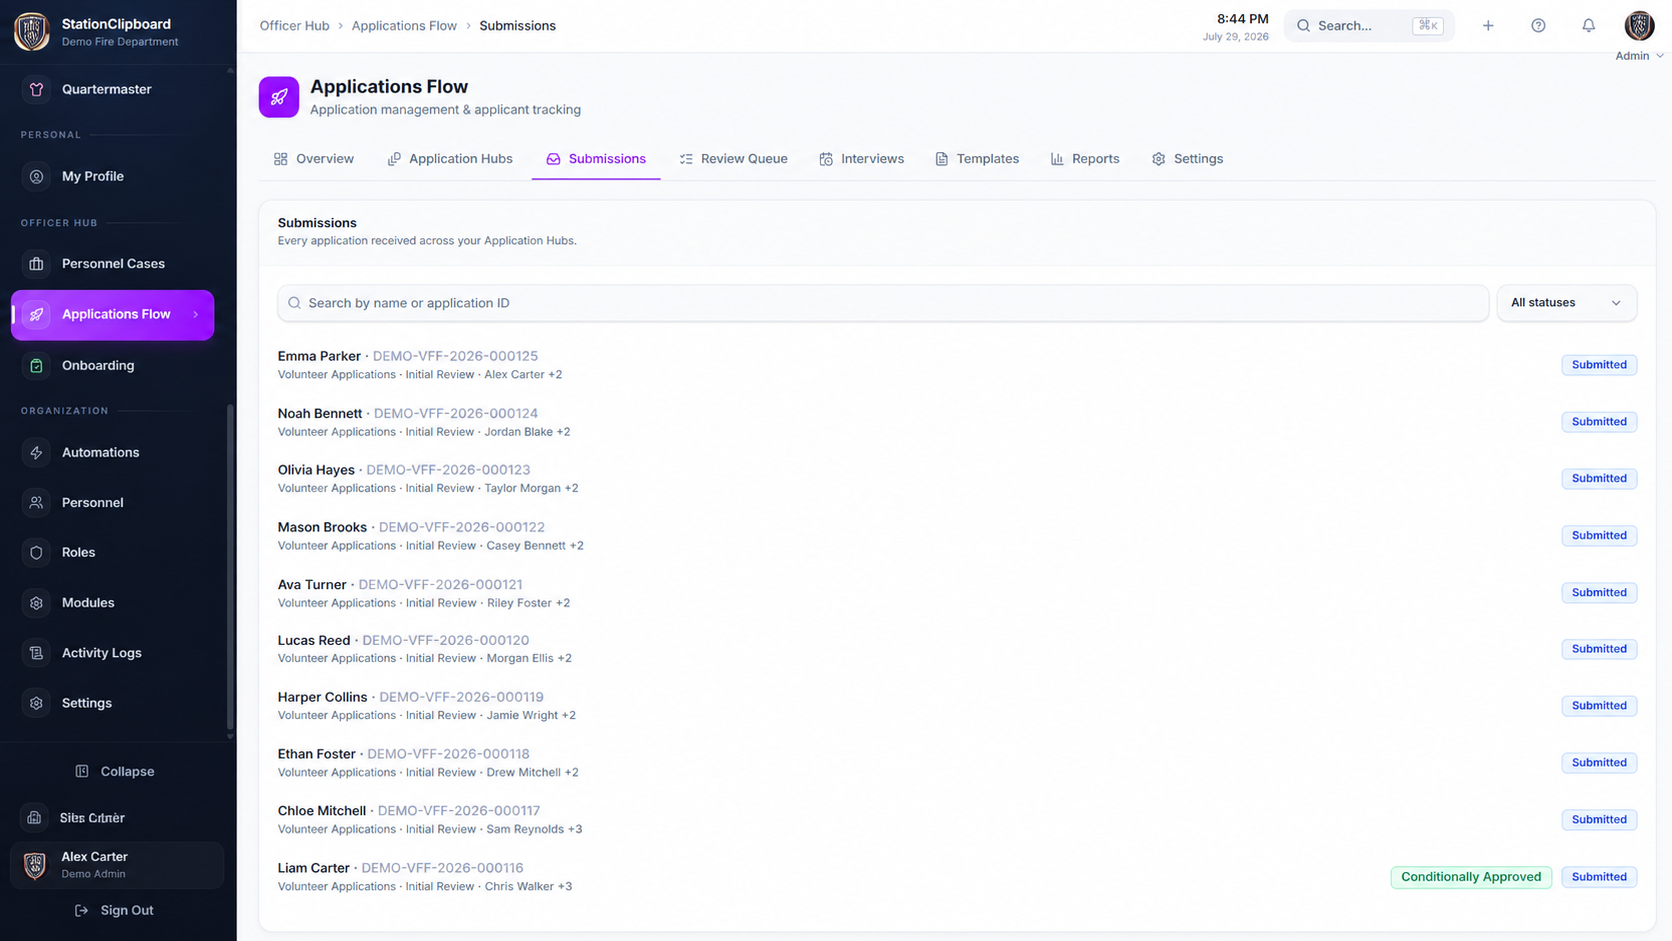Open Personnel Cases briefcase icon

click(x=36, y=264)
